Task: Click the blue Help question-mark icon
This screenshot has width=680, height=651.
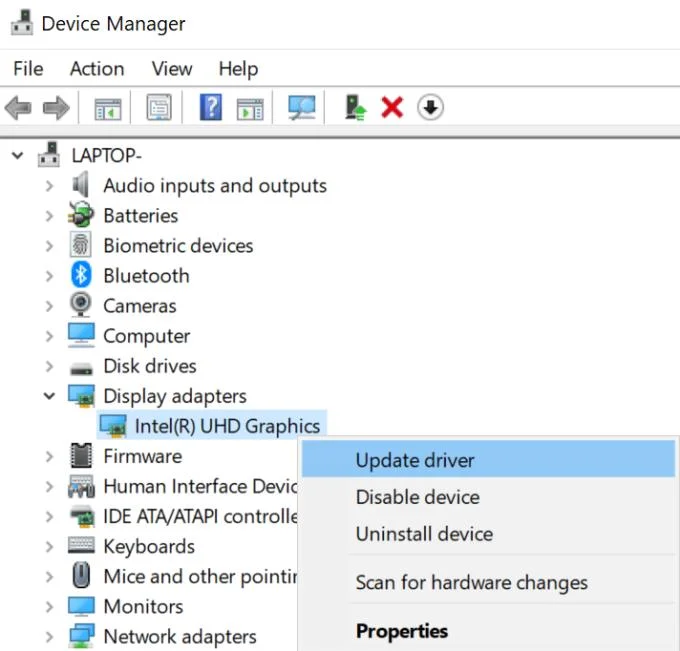Action: point(211,107)
